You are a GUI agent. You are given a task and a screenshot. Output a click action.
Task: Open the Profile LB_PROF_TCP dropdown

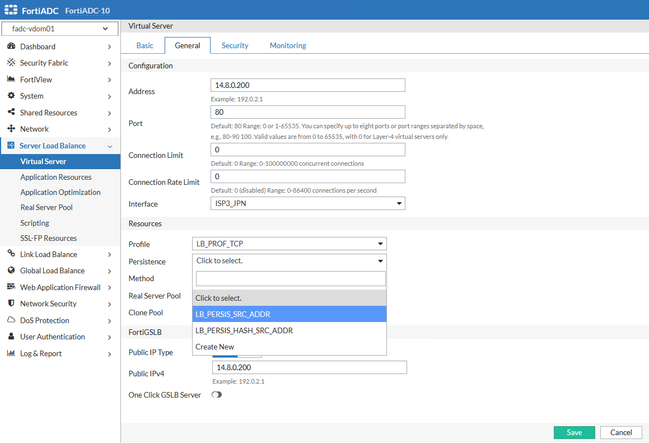click(288, 243)
